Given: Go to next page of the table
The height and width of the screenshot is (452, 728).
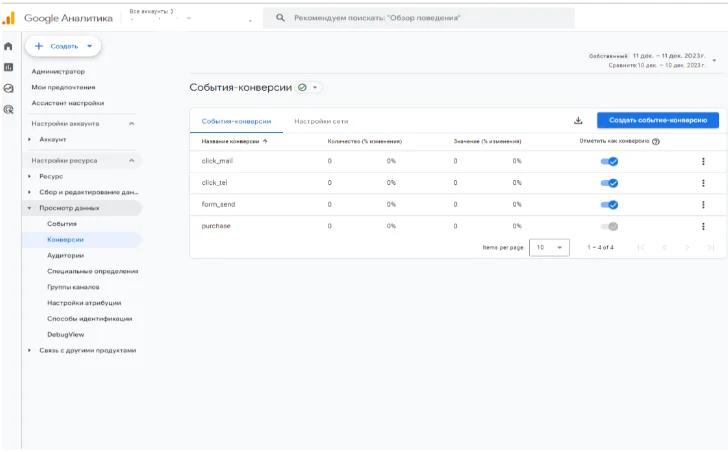Looking at the screenshot, I should pos(687,247).
